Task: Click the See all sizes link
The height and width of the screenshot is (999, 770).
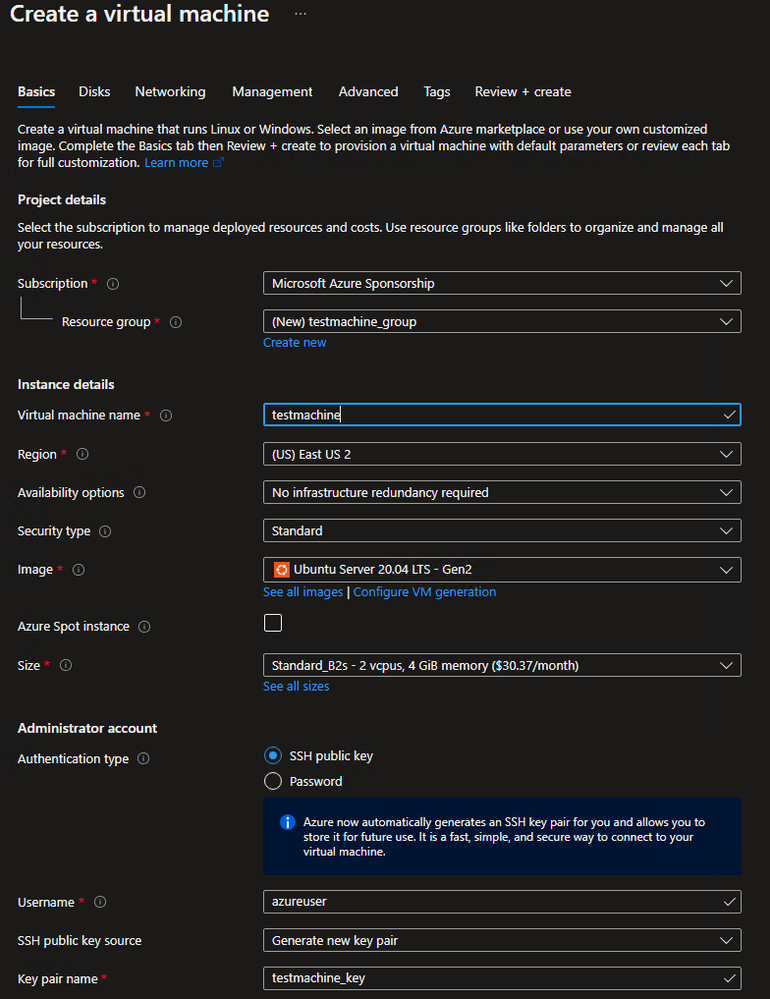Action: point(296,686)
